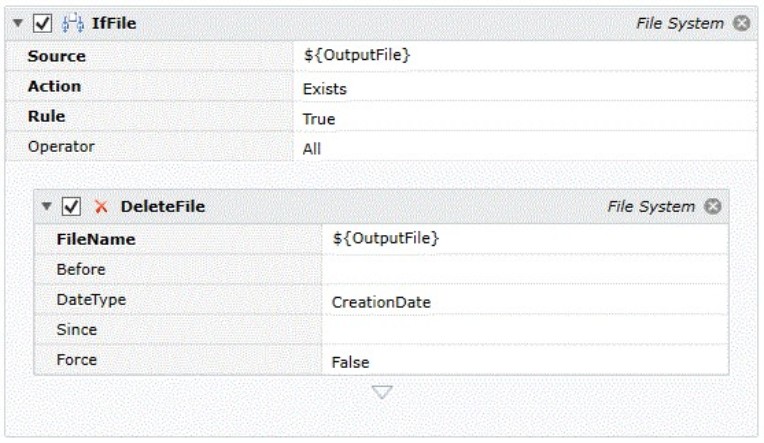Open the Operator value All
This screenshot has height=443, width=764.
(x=525, y=147)
